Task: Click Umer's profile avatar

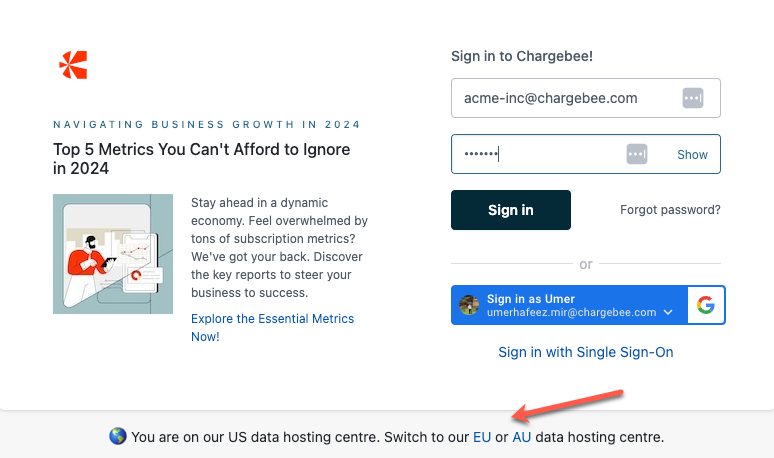Action: point(469,306)
